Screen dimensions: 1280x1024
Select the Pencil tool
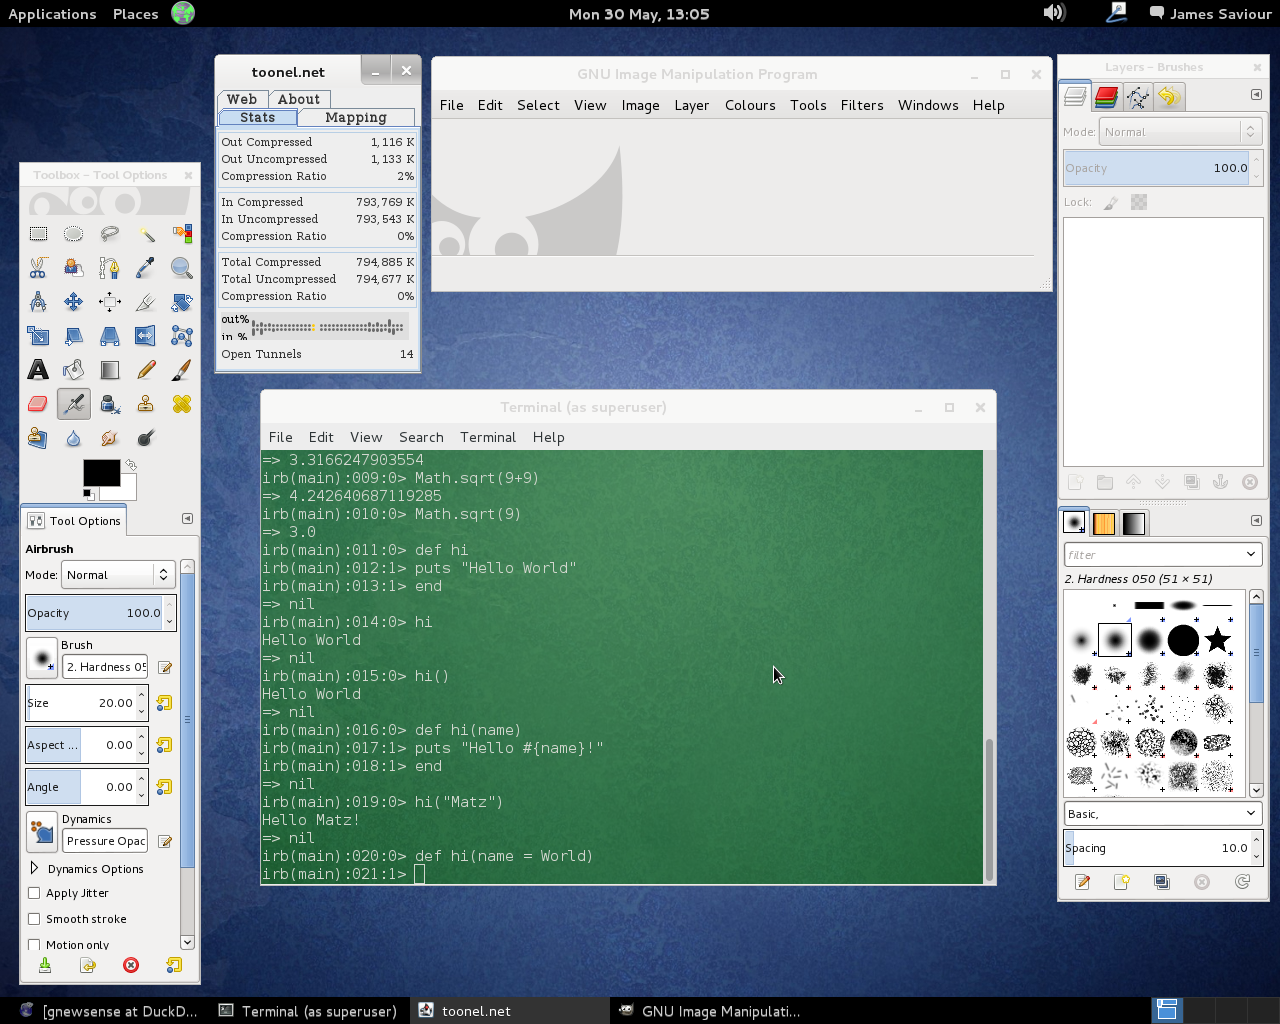(146, 370)
